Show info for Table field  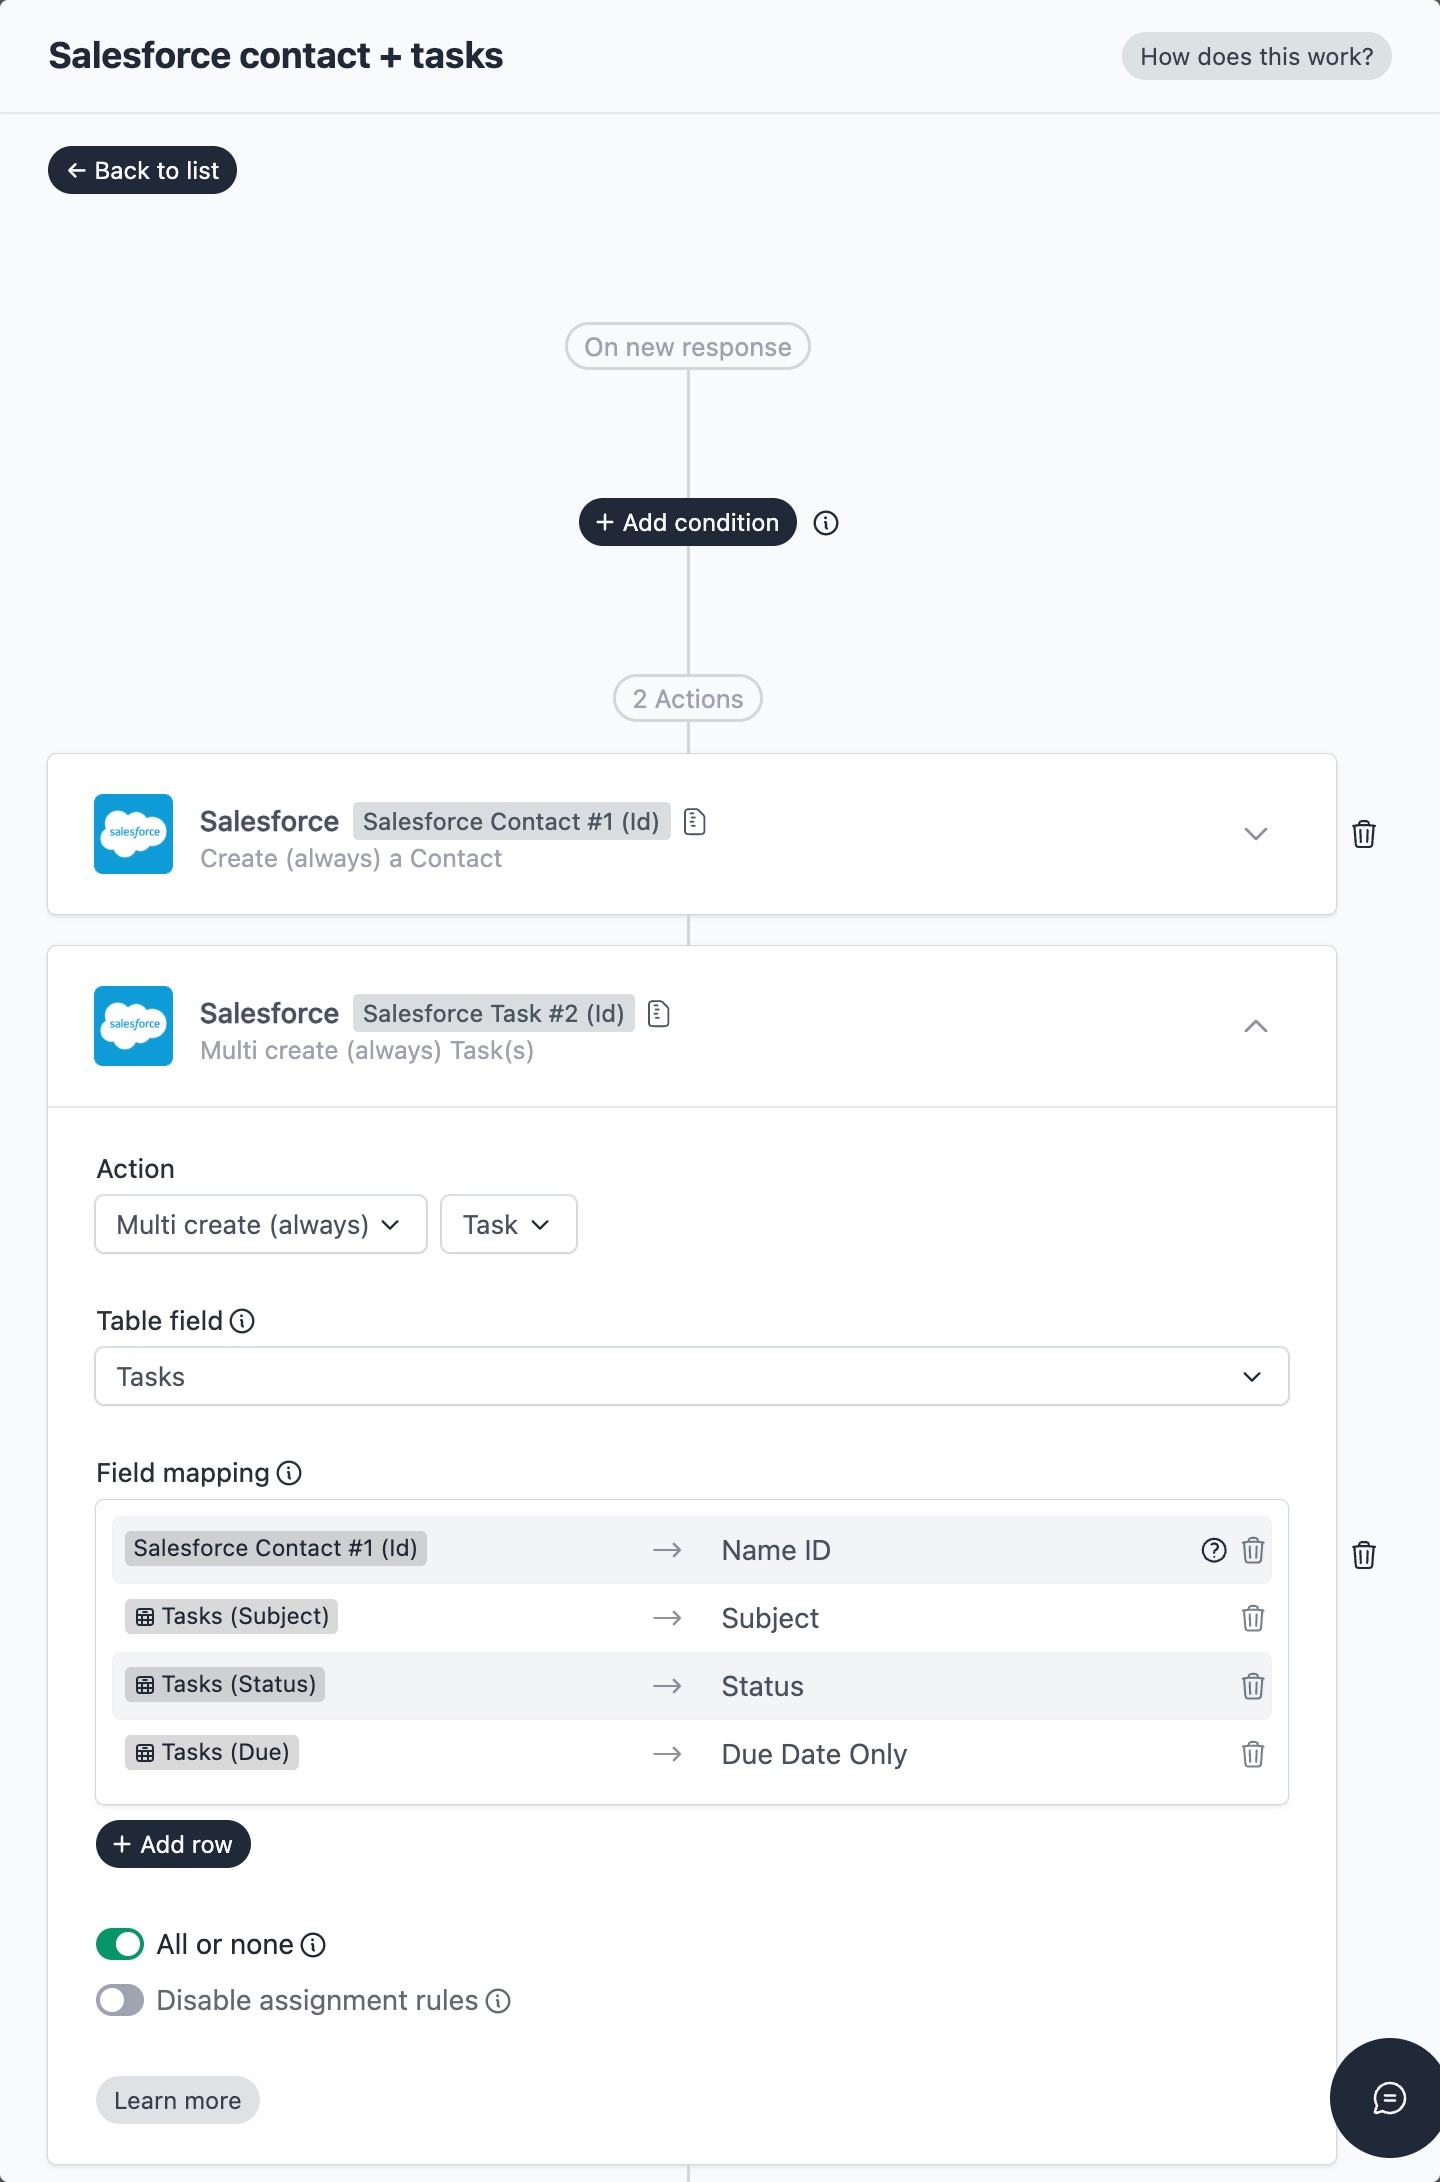point(242,1321)
